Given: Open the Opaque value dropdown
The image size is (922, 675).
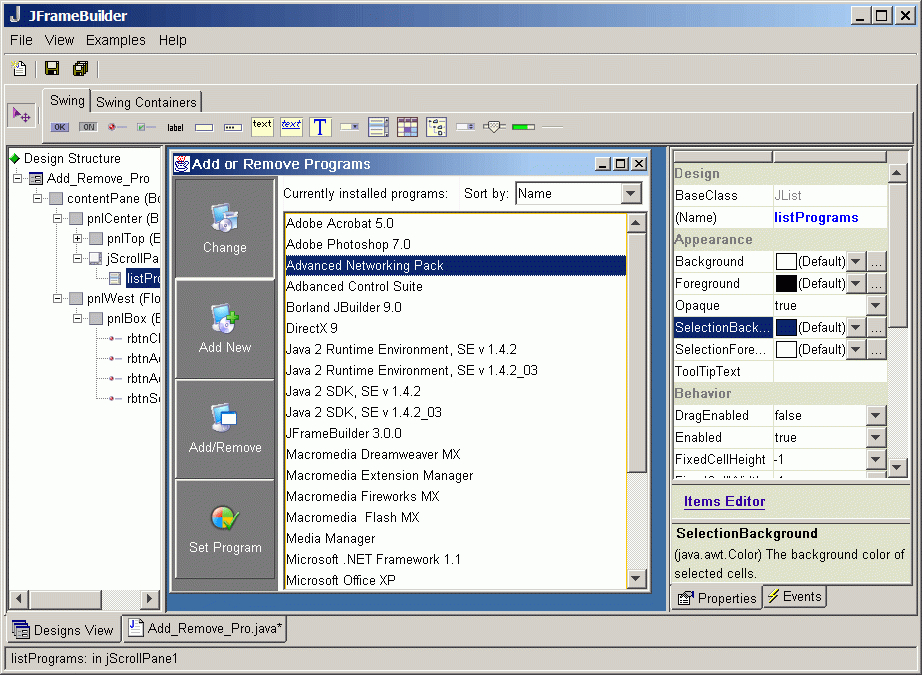Looking at the screenshot, I should [x=876, y=306].
